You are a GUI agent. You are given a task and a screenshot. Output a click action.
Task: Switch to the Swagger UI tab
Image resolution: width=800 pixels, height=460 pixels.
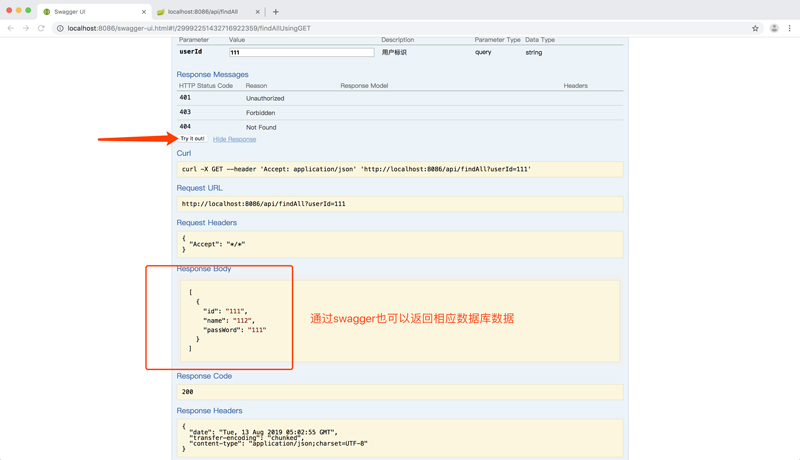pos(92,12)
